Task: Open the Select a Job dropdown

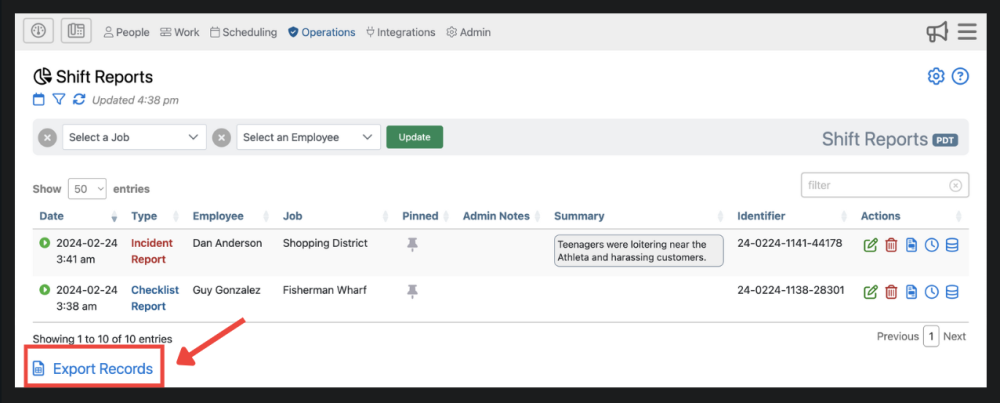Action: (x=134, y=137)
